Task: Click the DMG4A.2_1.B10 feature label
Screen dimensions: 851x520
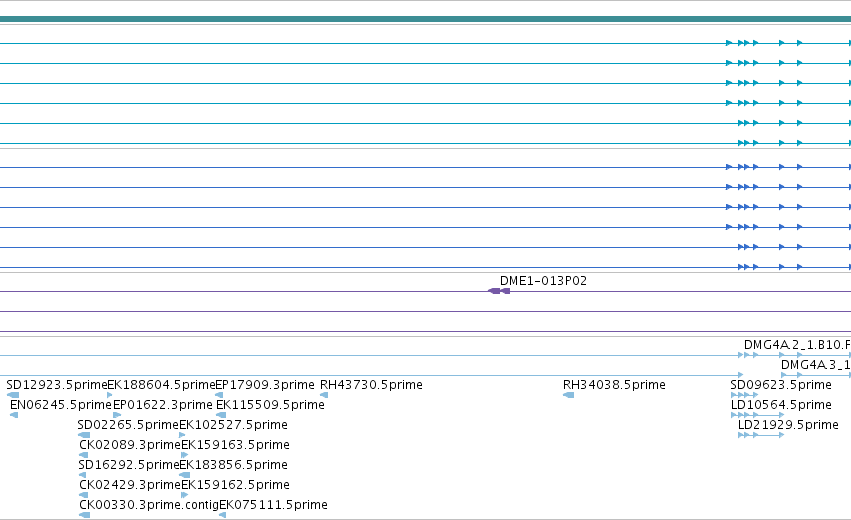Action: point(797,345)
